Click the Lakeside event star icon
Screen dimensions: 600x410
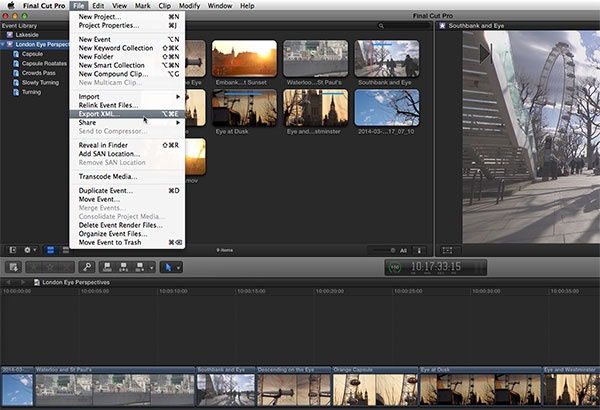pyautogui.click(x=10, y=34)
